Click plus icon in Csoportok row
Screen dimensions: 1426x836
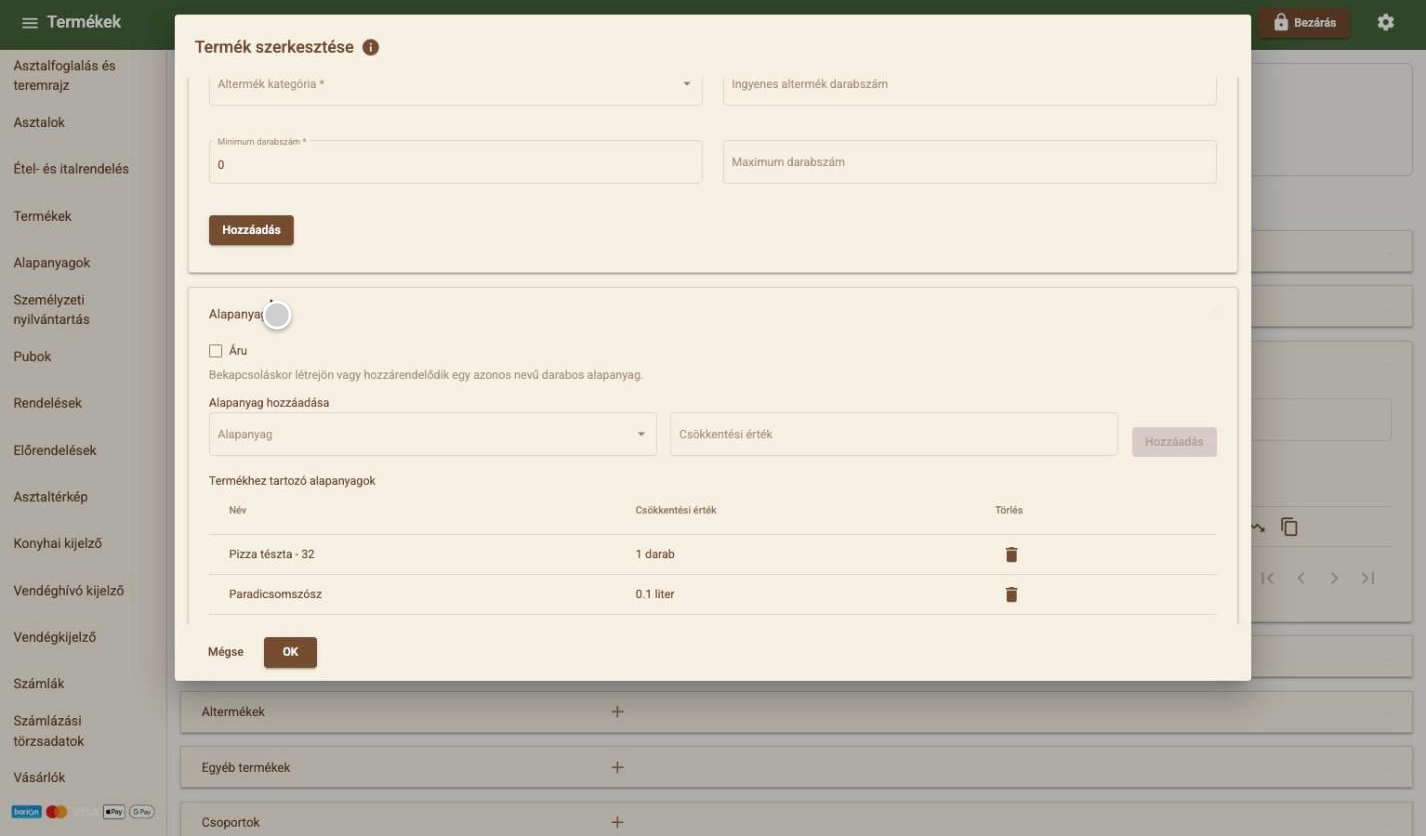pos(617,822)
